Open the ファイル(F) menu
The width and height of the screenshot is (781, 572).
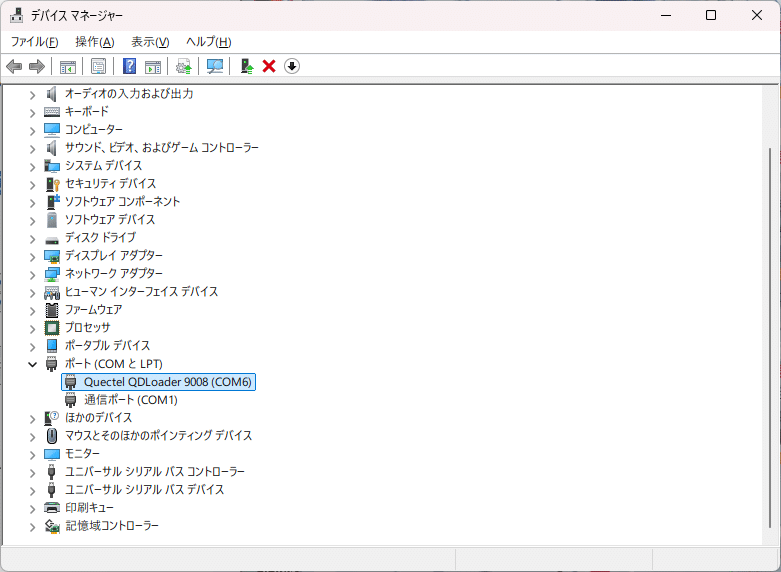[34, 42]
